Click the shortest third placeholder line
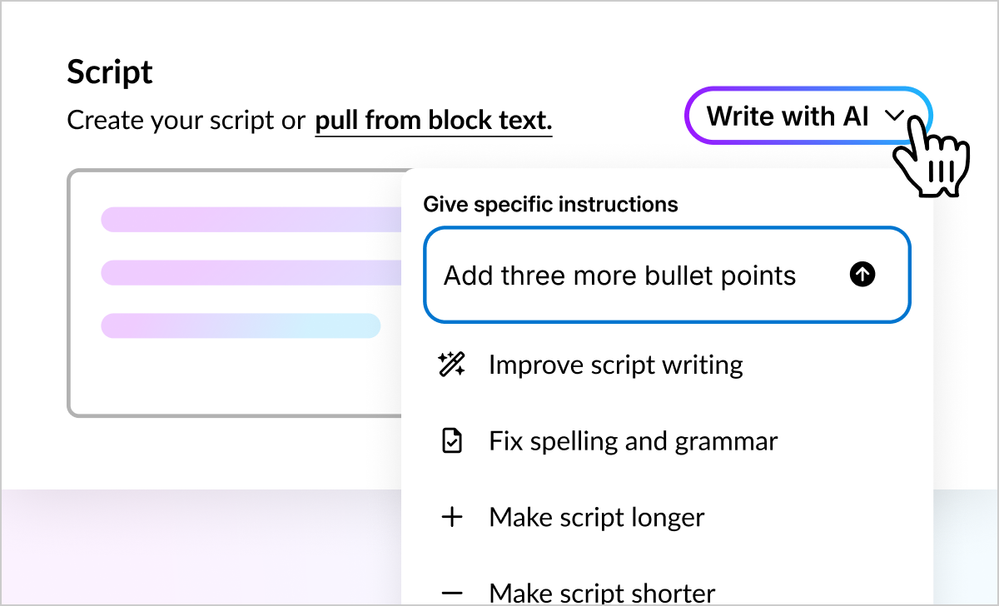Screen dimensions: 999x606 240,325
